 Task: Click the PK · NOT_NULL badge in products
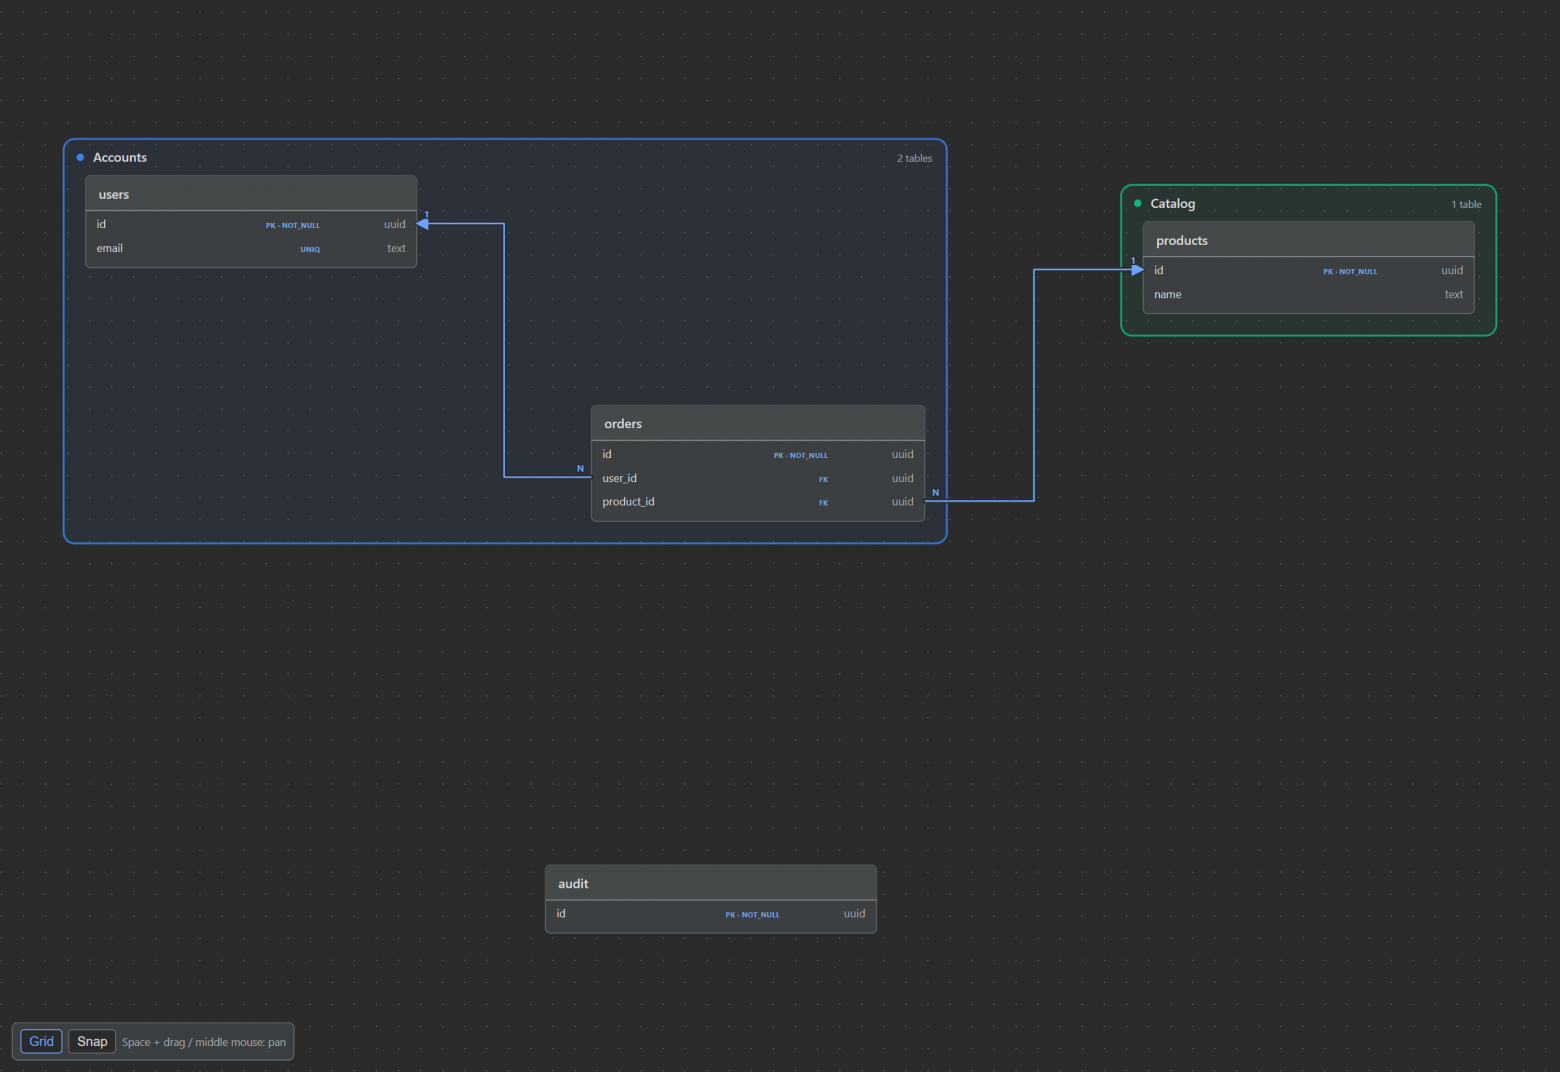click(1350, 271)
